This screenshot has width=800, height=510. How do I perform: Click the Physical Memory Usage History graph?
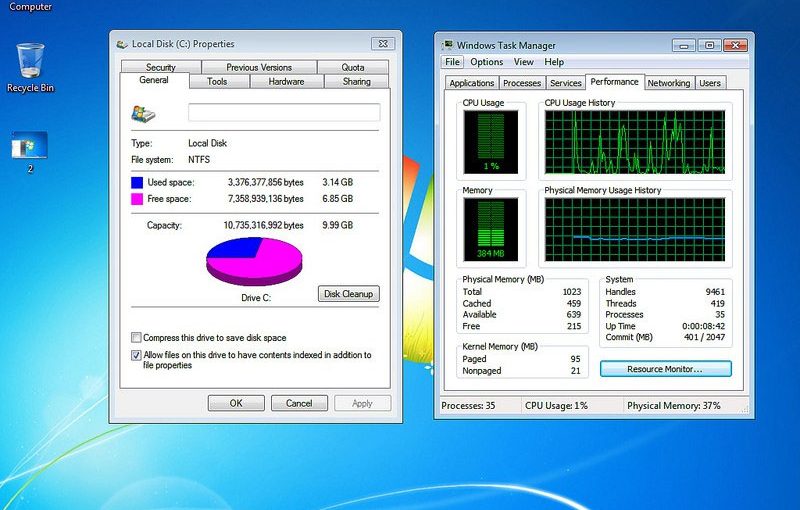(x=635, y=230)
